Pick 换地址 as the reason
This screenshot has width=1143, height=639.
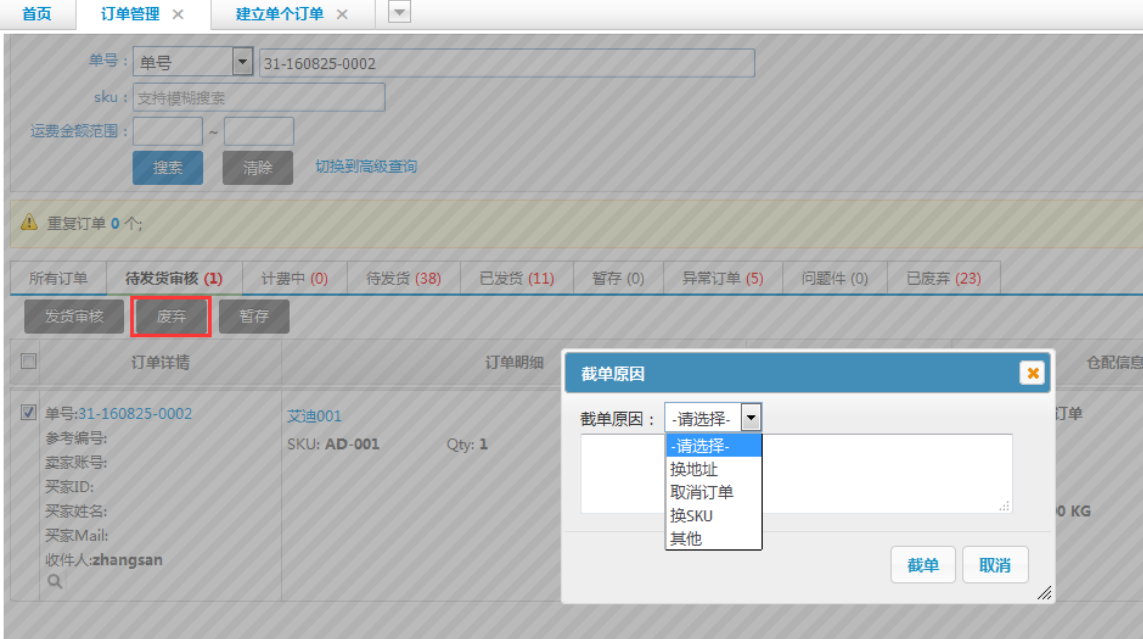tap(694, 469)
